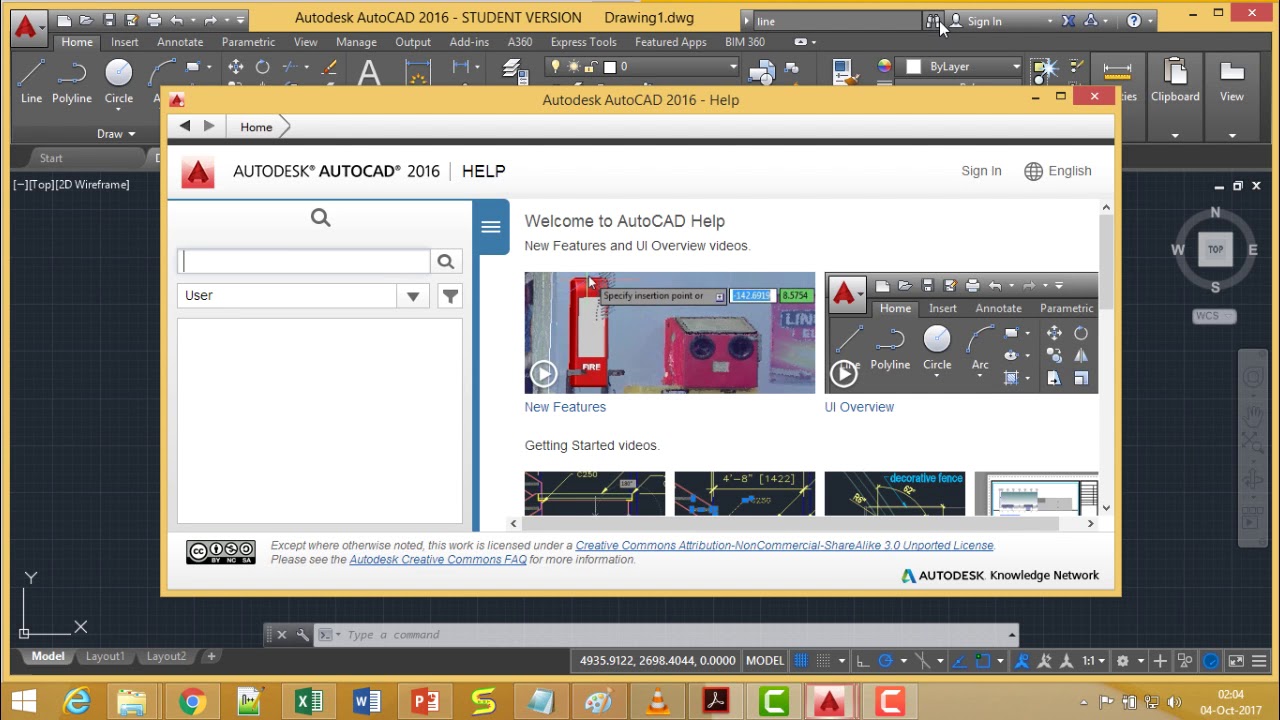
Task: Click the Save icon in the Quick Access toolbar
Action: pos(109,20)
